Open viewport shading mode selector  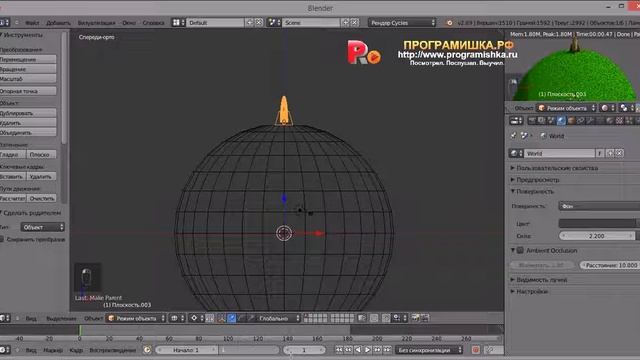pyautogui.click(x=177, y=318)
